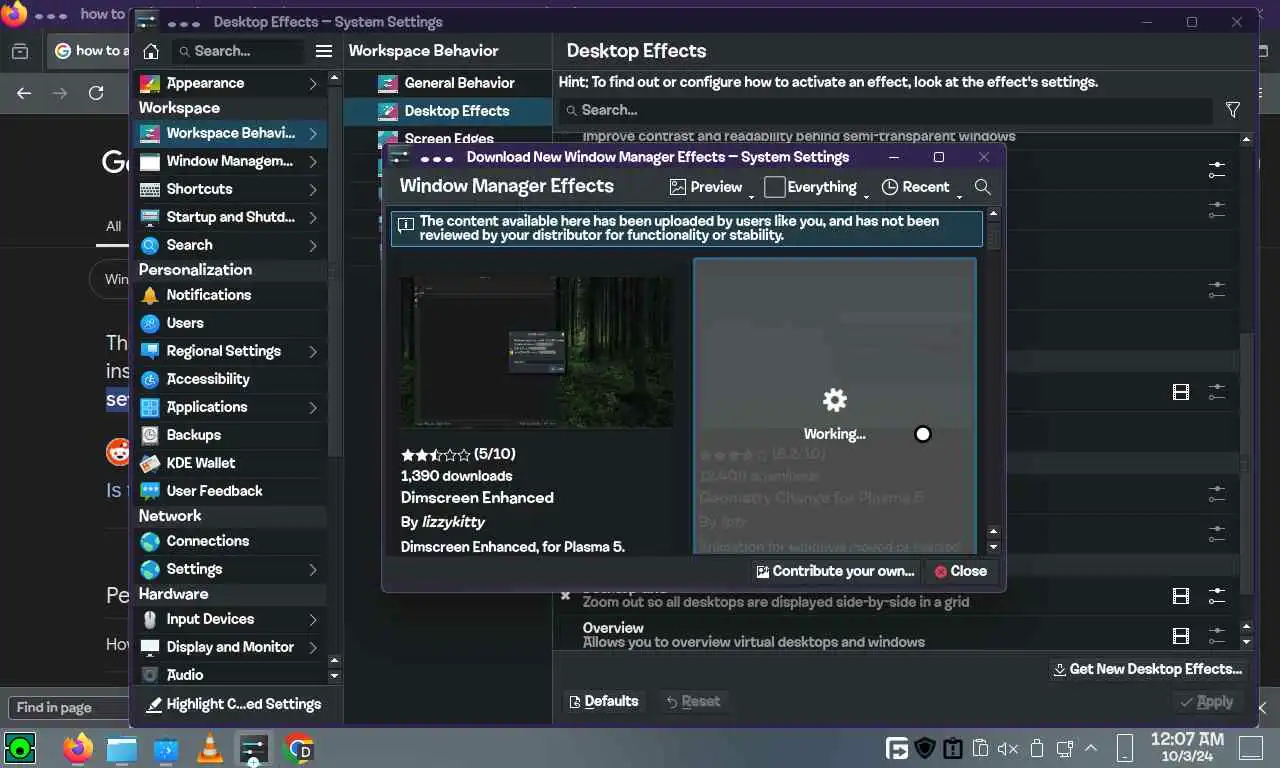Screen dimensions: 1280x768
Task: Open search in Window Manager Effects dialog
Action: tap(982, 187)
